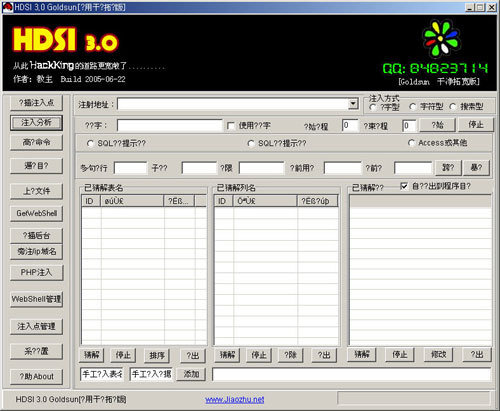This screenshot has width=500, height=411.
Task: Select the 字符型 injection radio button
Action: coord(413,107)
